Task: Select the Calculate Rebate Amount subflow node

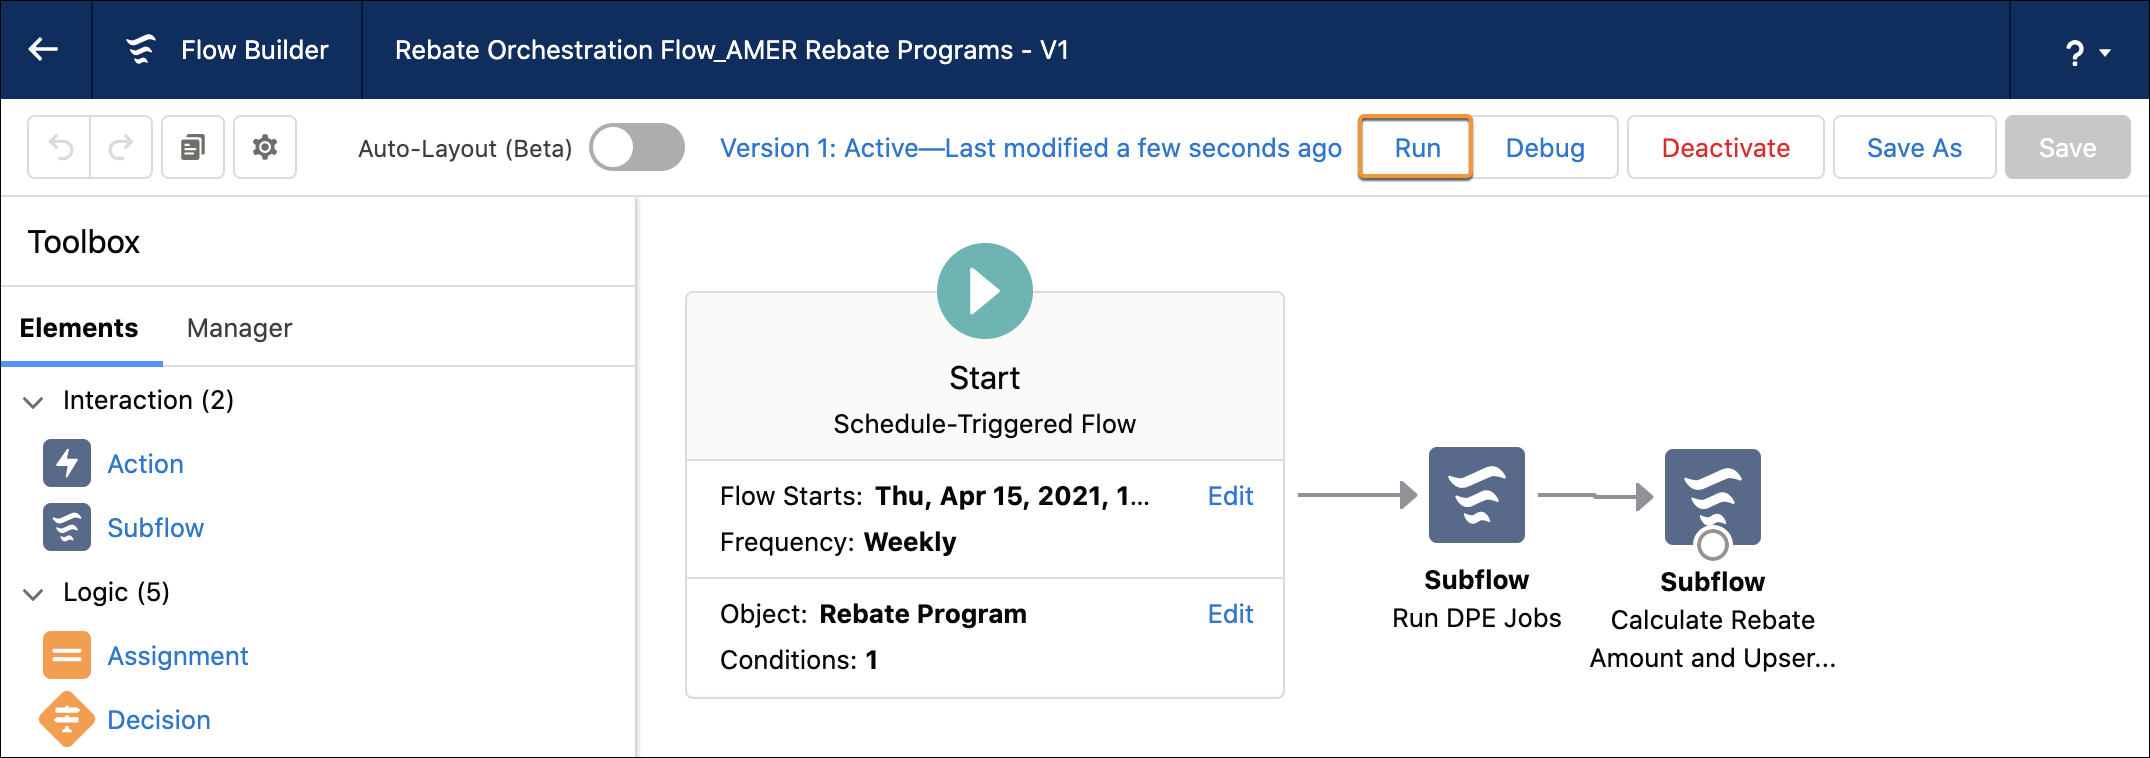Action: 1711,497
